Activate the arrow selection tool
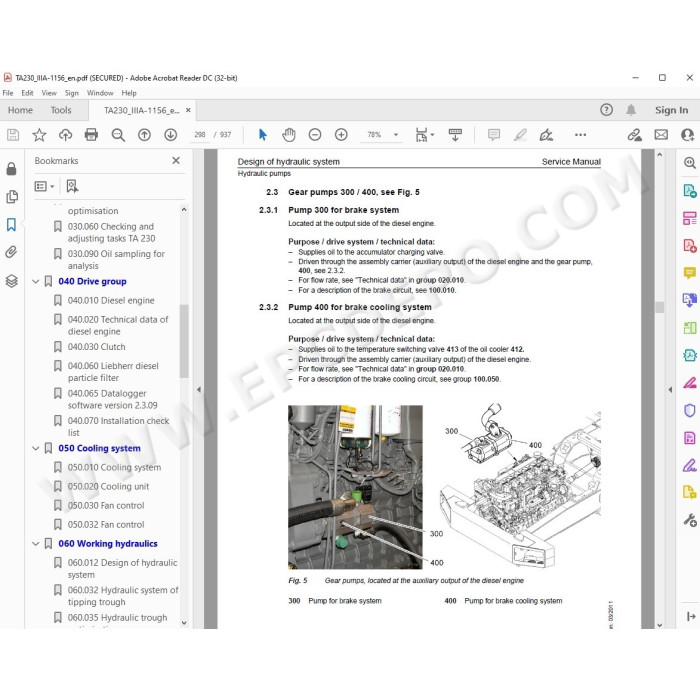This screenshot has height=700, width=700. pos(262,134)
